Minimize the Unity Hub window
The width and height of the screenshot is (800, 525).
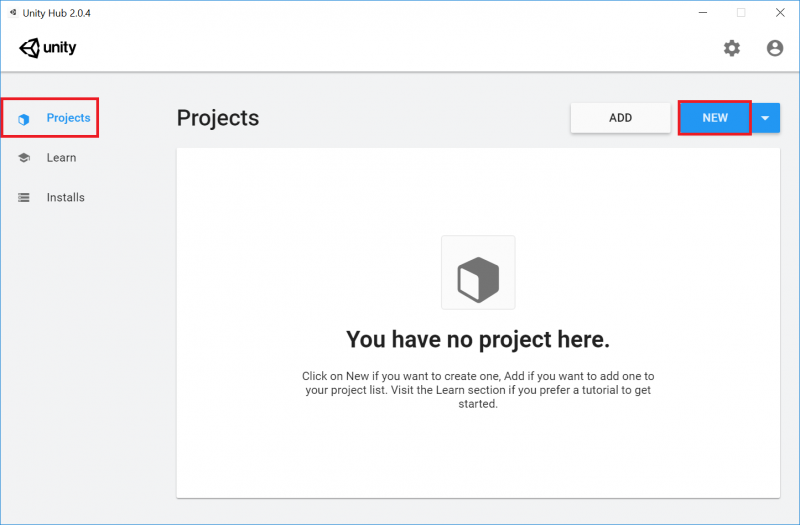pyautogui.click(x=703, y=13)
